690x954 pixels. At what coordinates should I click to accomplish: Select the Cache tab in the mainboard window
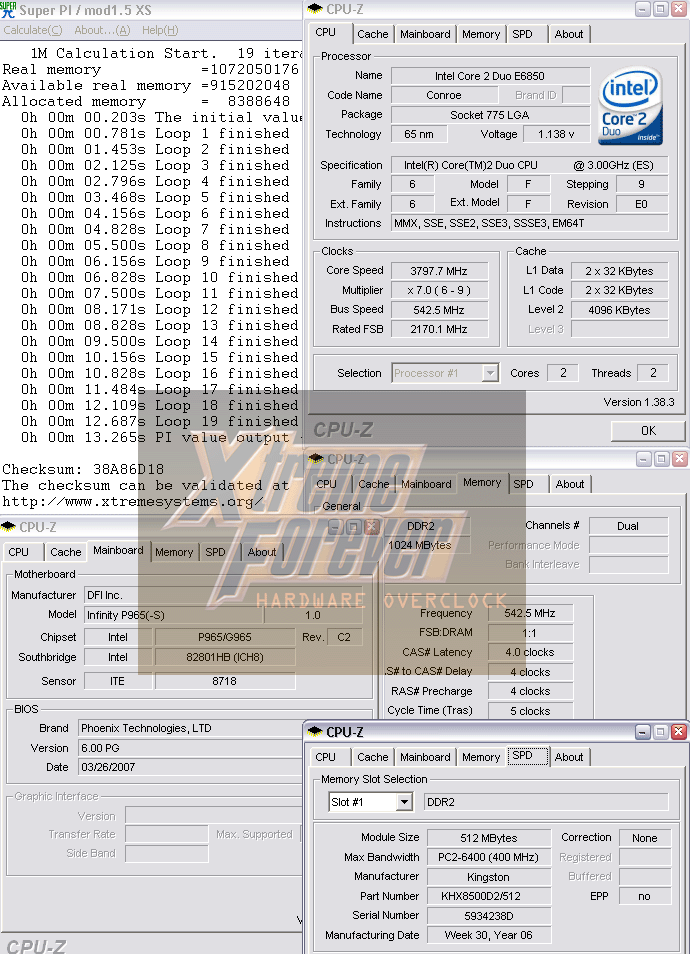tap(66, 552)
